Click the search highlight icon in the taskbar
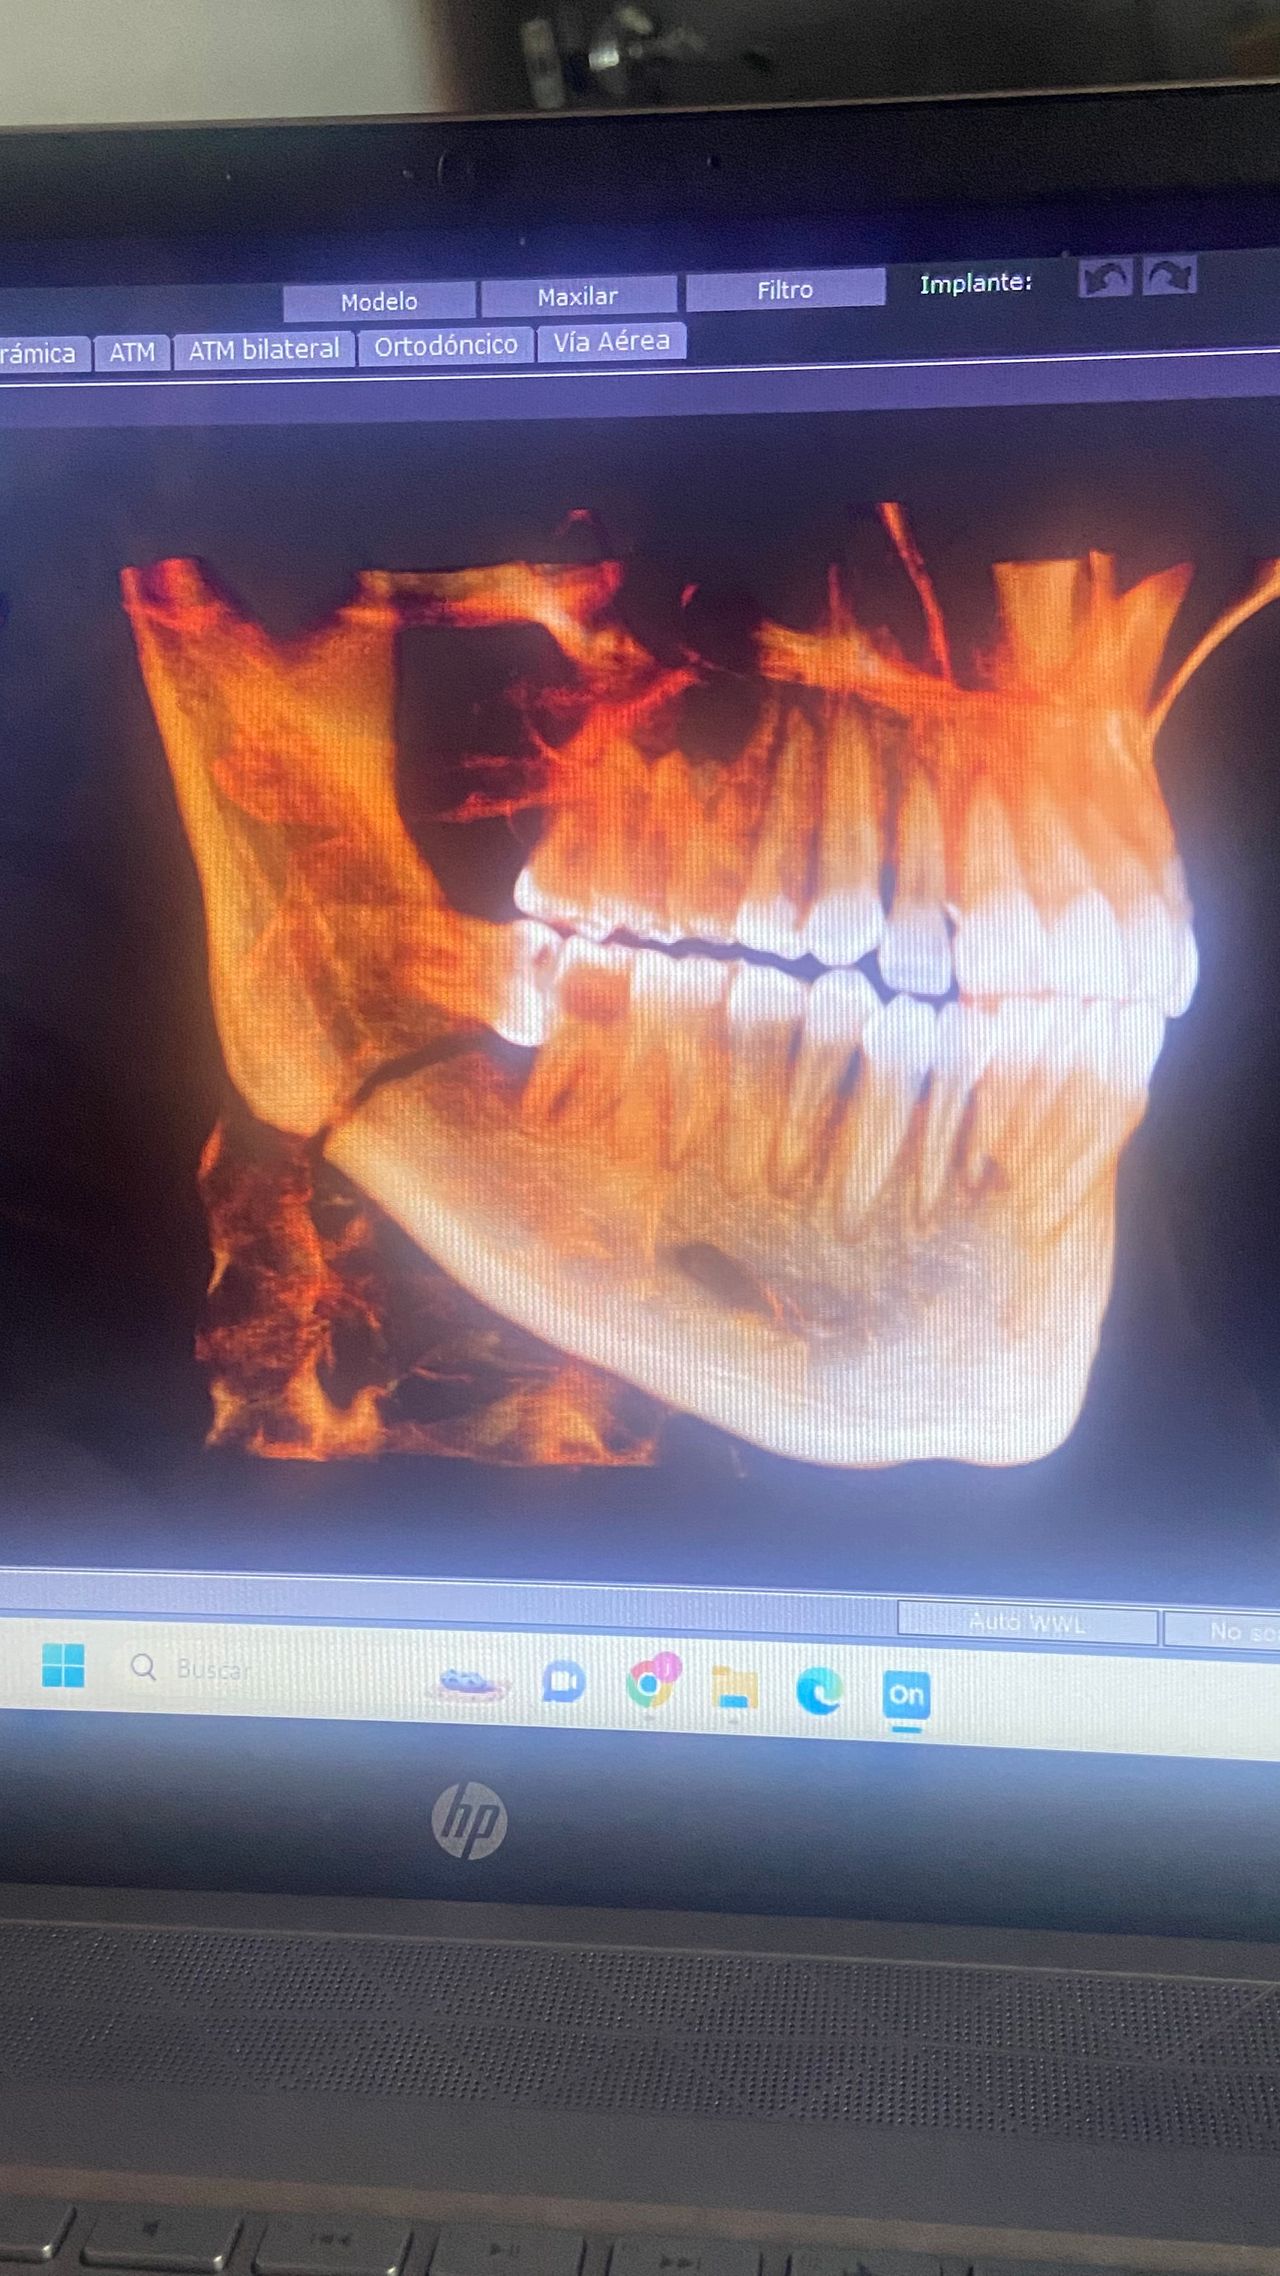The width and height of the screenshot is (1280, 2276). coord(470,1682)
